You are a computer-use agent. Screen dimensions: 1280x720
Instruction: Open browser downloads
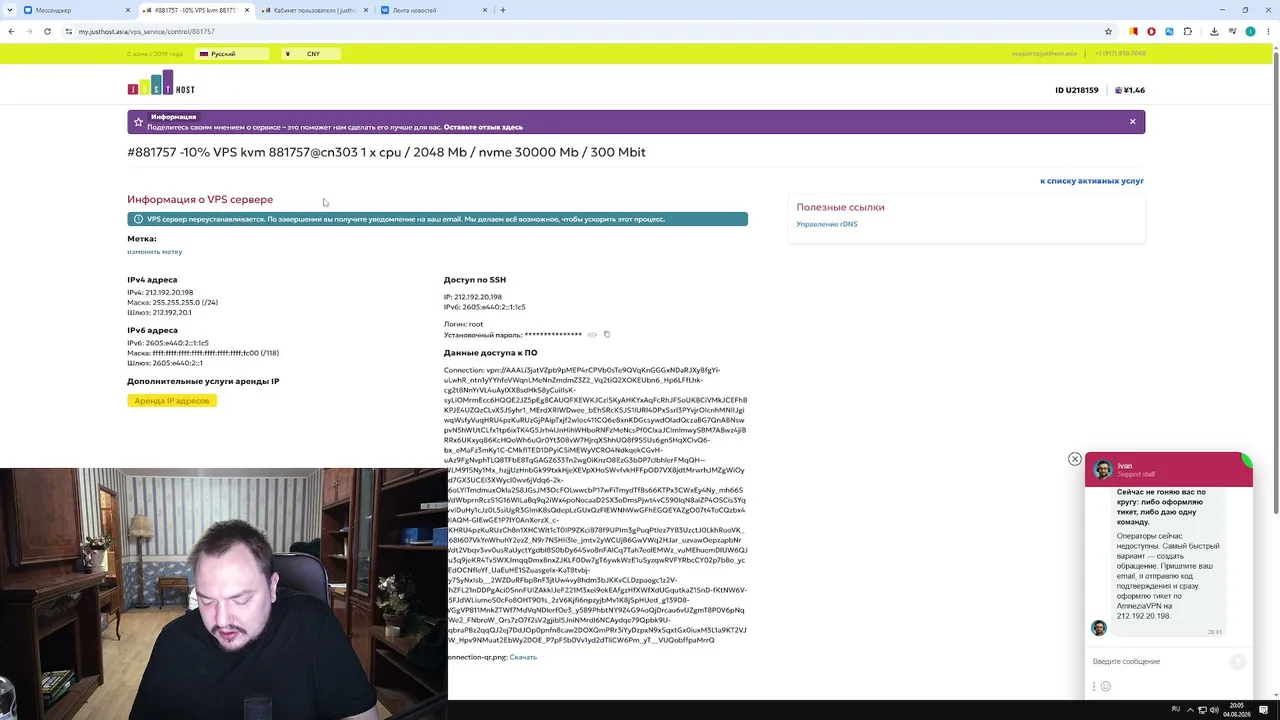[1214, 31]
